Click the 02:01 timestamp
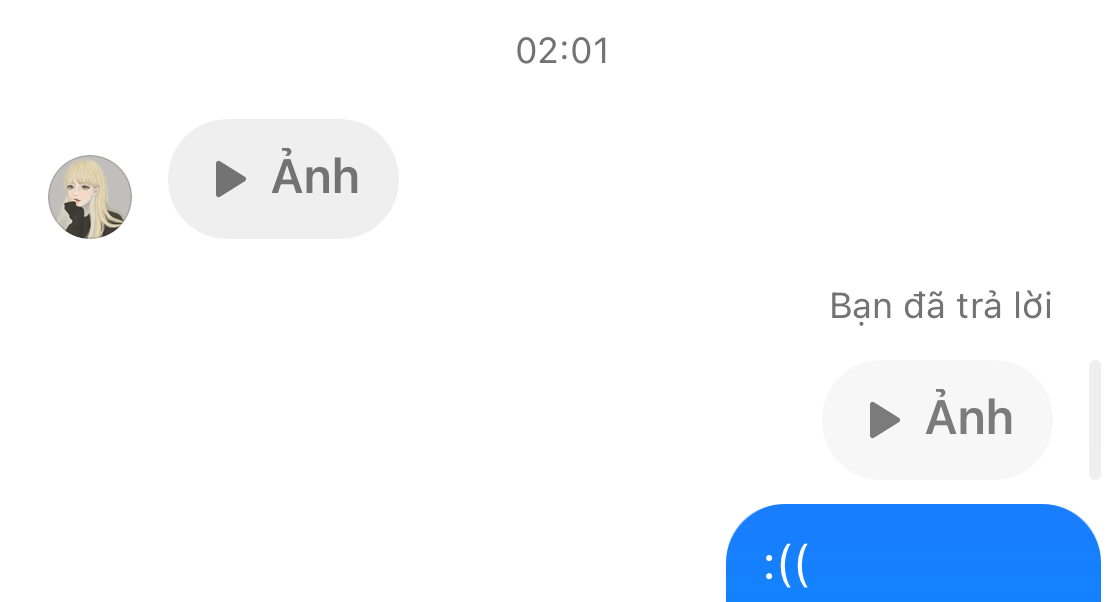The image size is (1118, 602). 563,51
